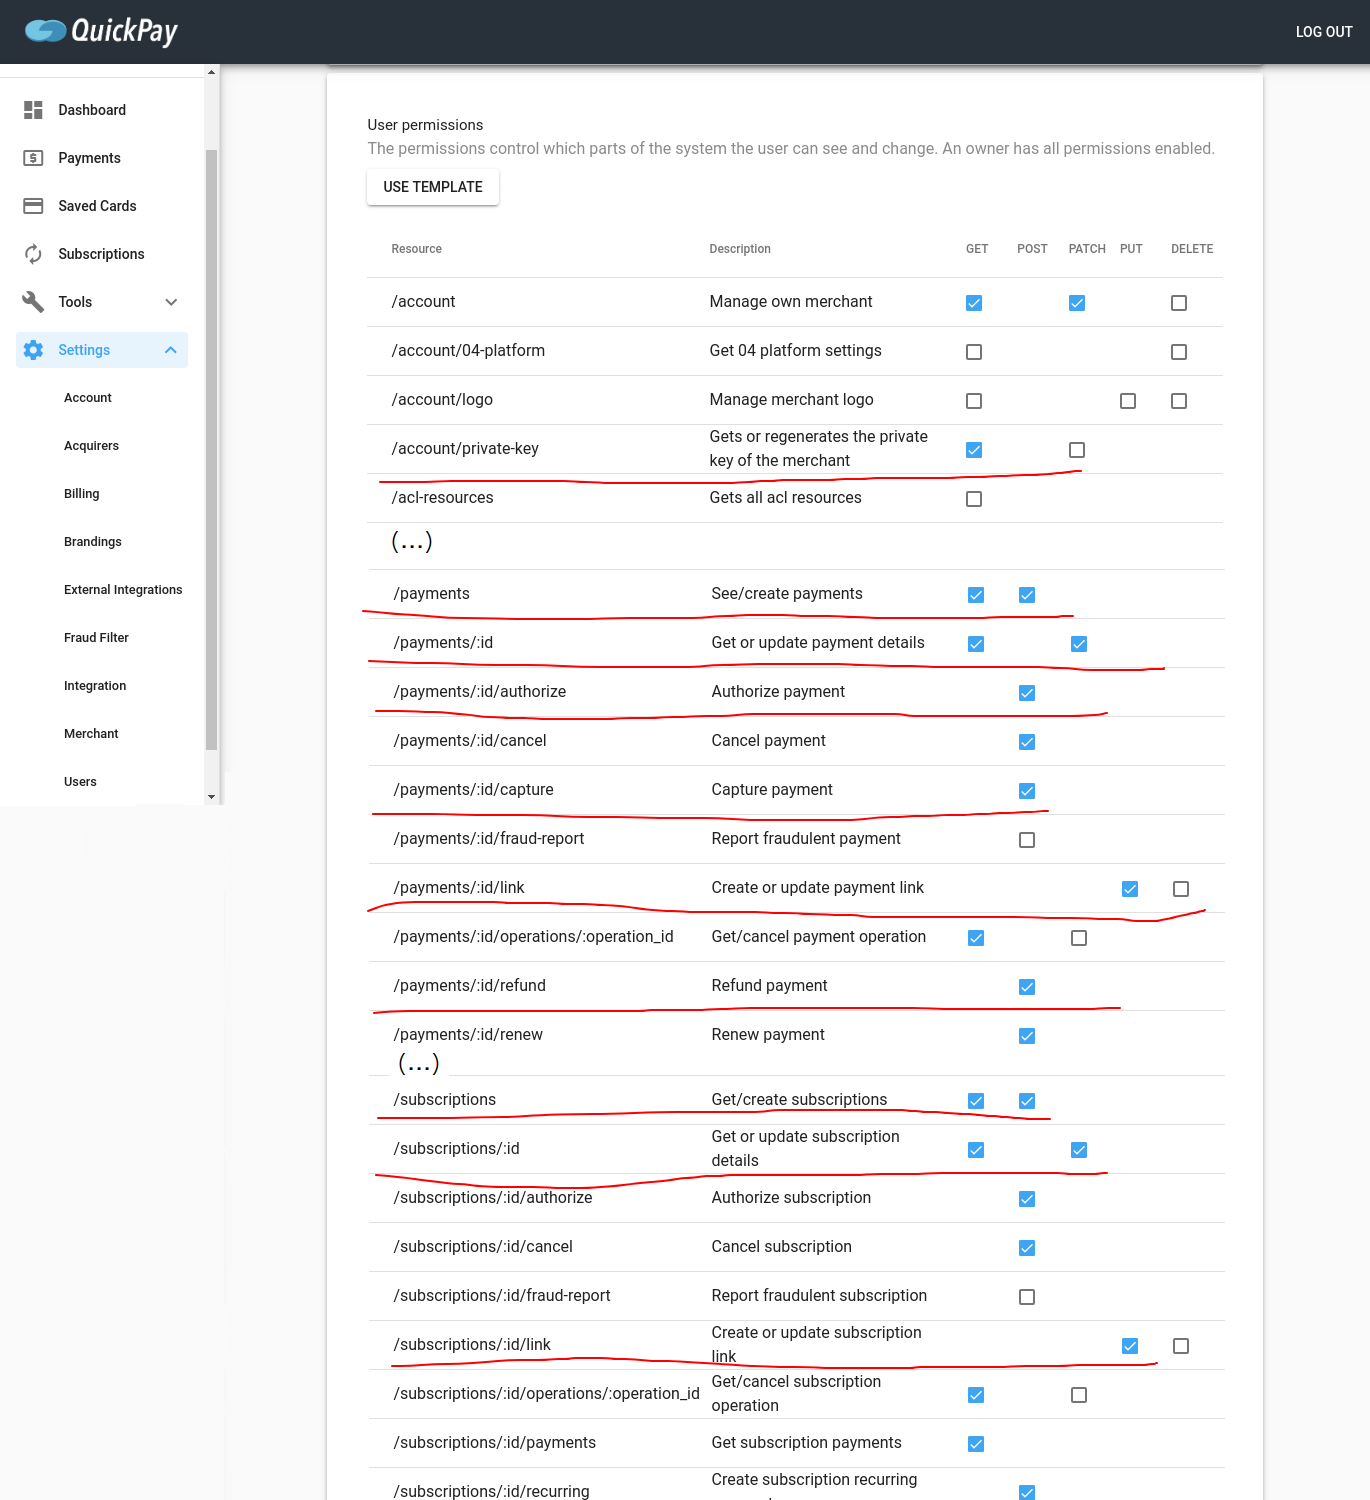The image size is (1370, 1500).
Task: Click the Resource column header
Action: click(x=416, y=249)
